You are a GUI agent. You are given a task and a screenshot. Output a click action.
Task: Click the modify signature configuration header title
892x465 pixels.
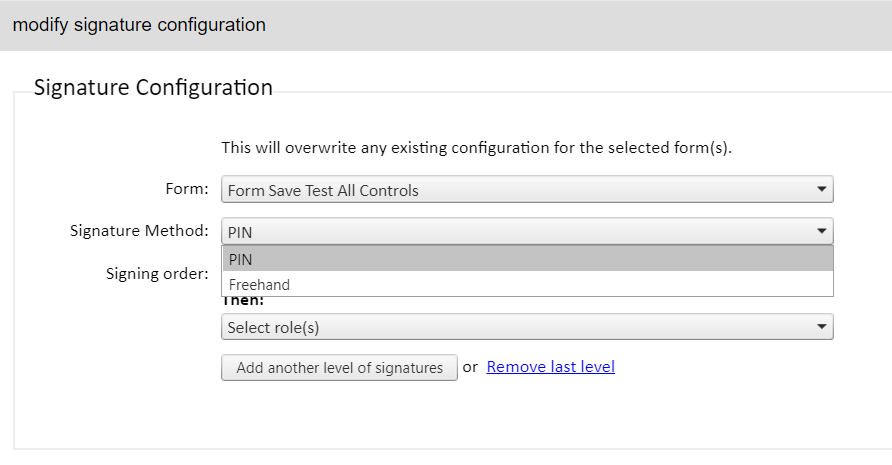[139, 25]
